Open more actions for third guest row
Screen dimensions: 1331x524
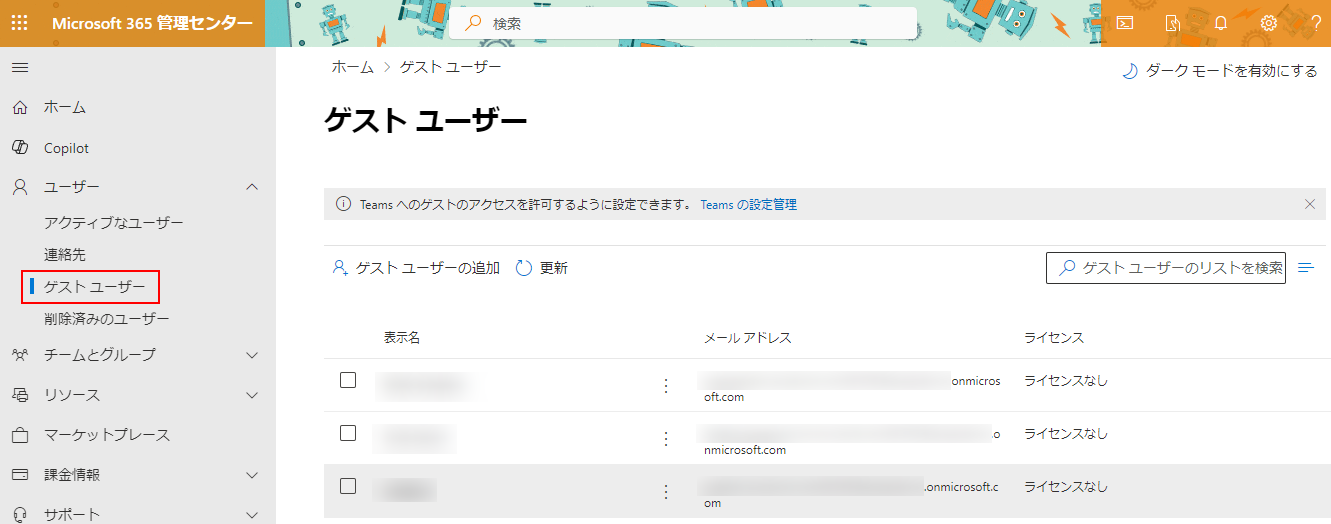[x=666, y=491]
